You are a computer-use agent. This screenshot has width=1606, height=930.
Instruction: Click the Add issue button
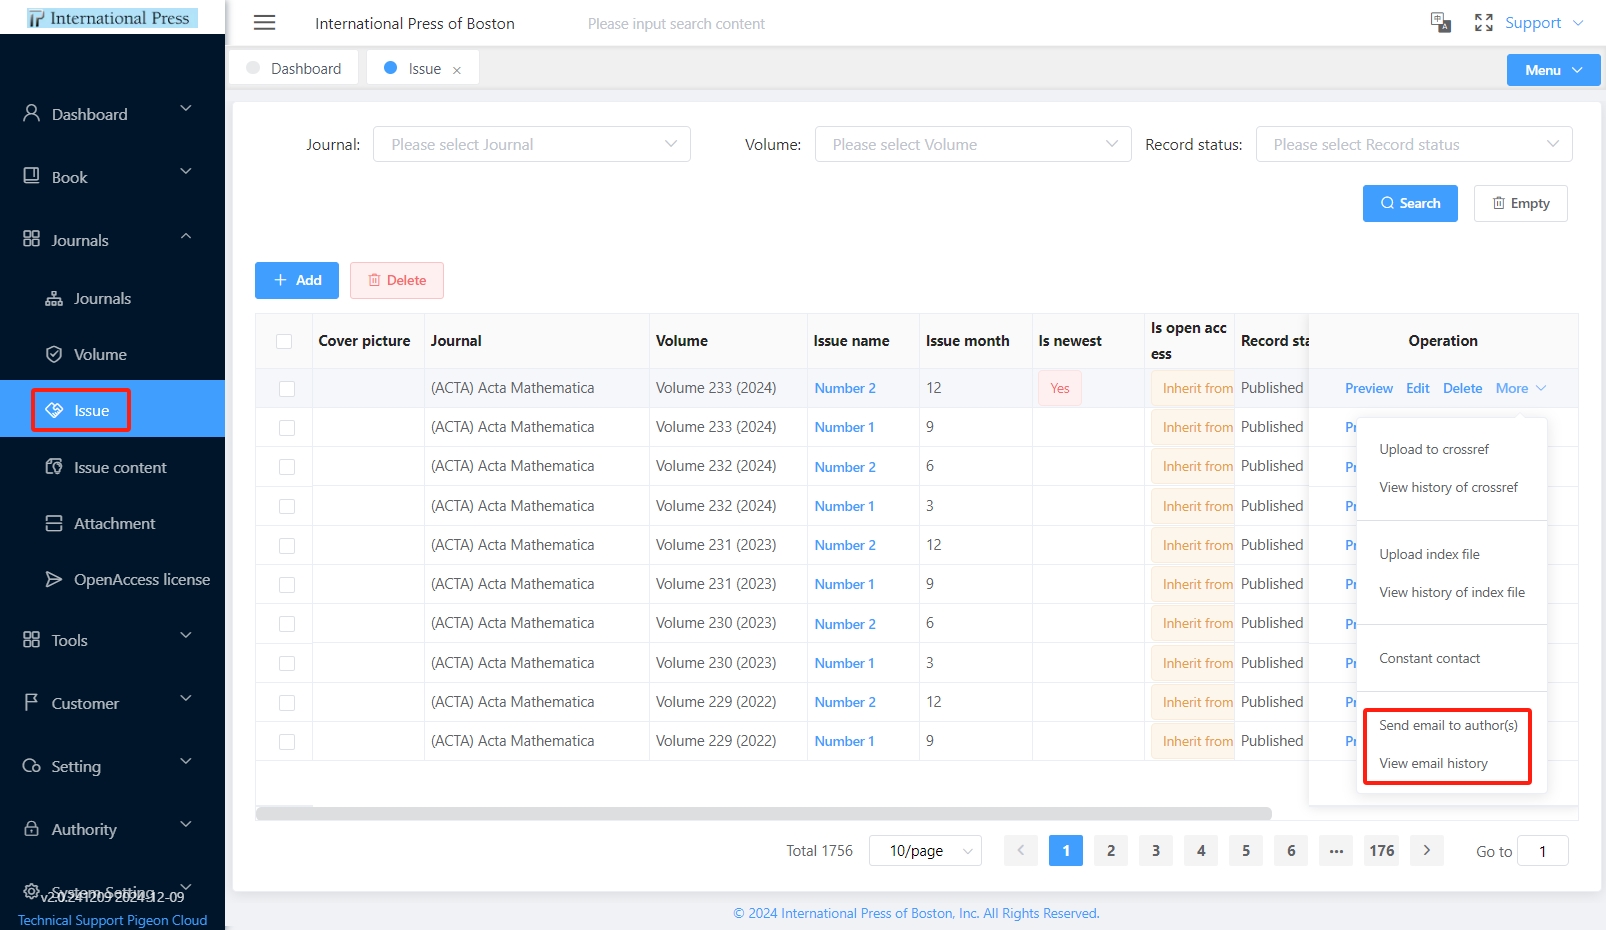click(297, 280)
